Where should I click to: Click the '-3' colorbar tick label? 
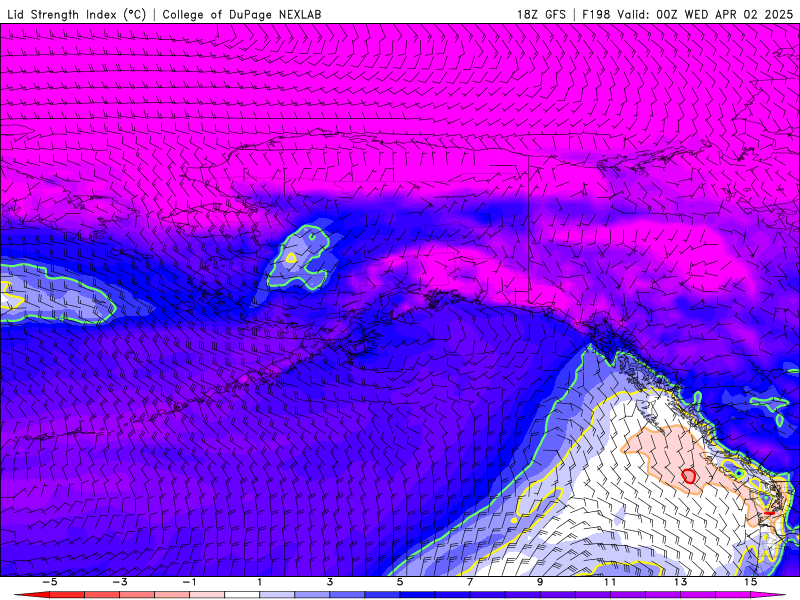(119, 582)
